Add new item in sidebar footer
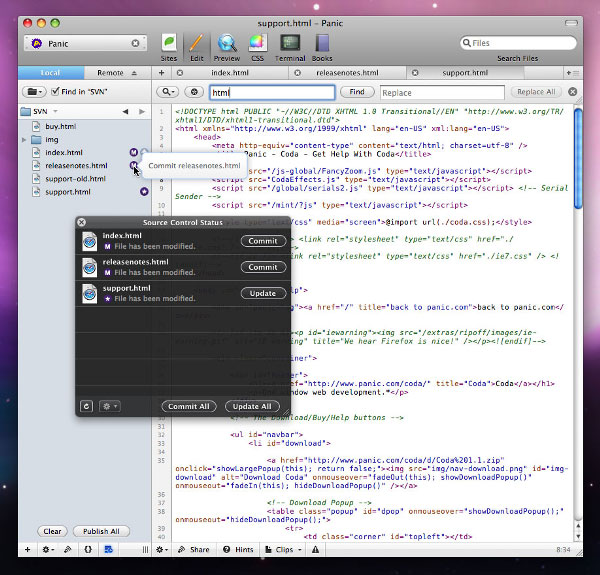Screen dimensions: 600x575 tap(28, 550)
